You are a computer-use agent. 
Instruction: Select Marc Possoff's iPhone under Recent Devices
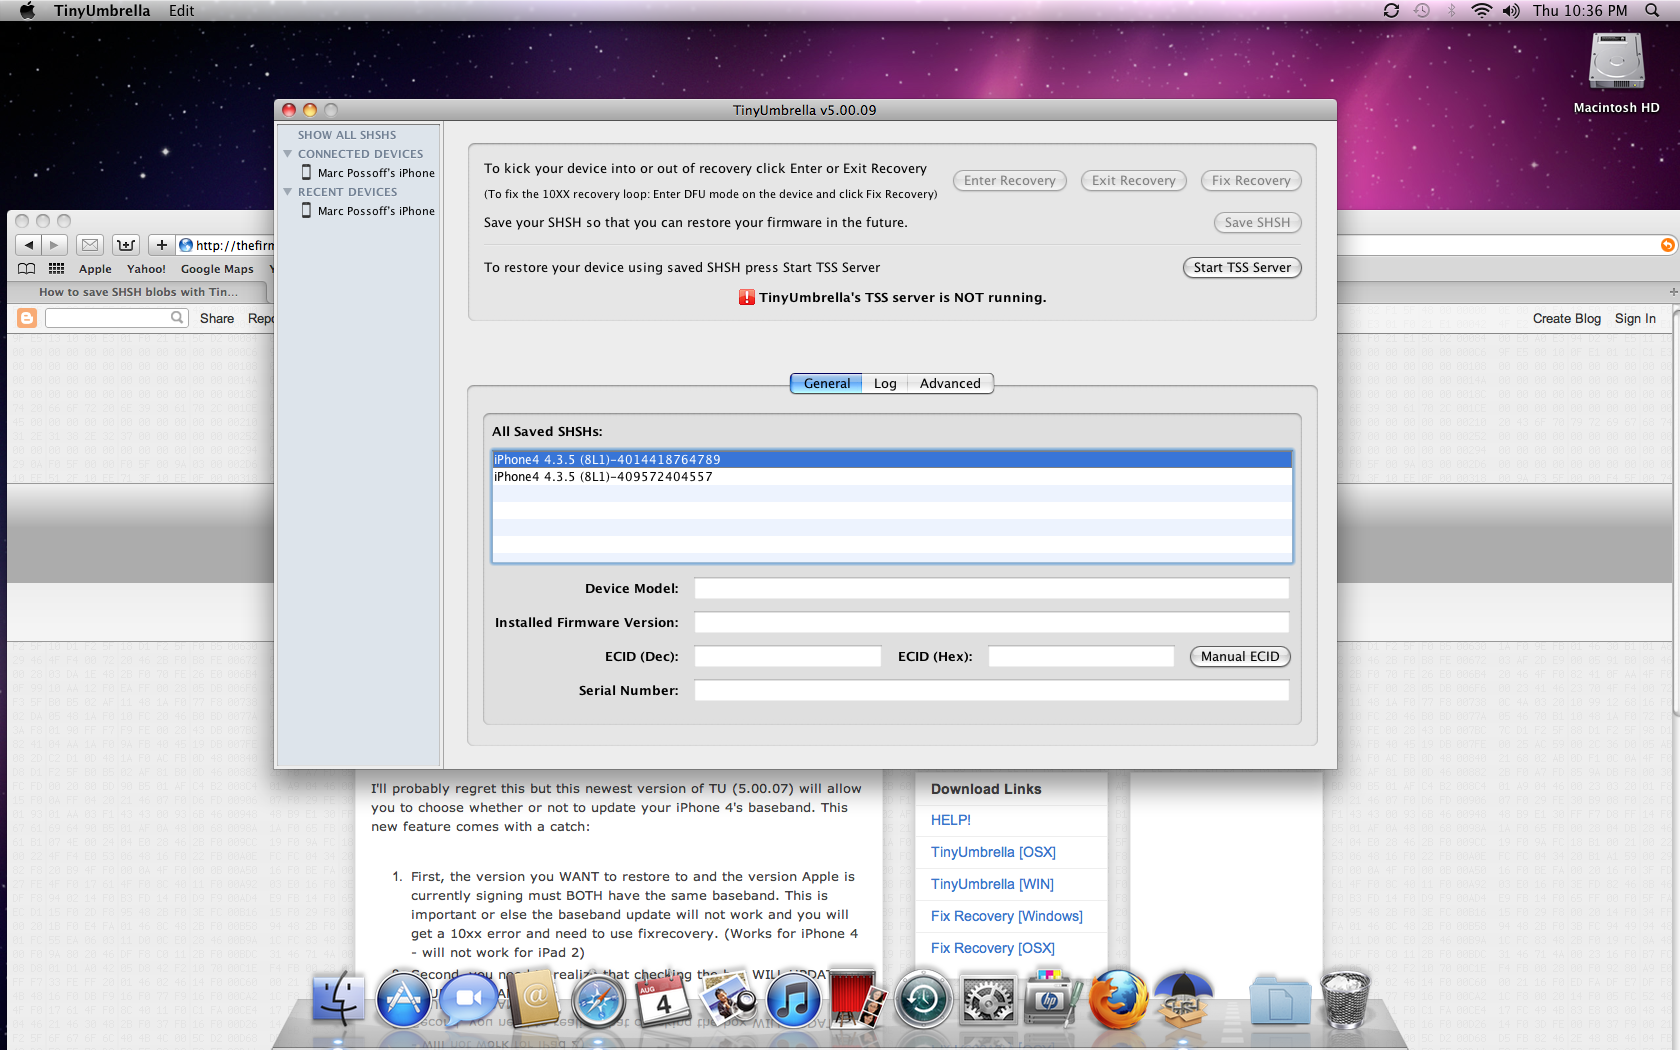point(368,211)
